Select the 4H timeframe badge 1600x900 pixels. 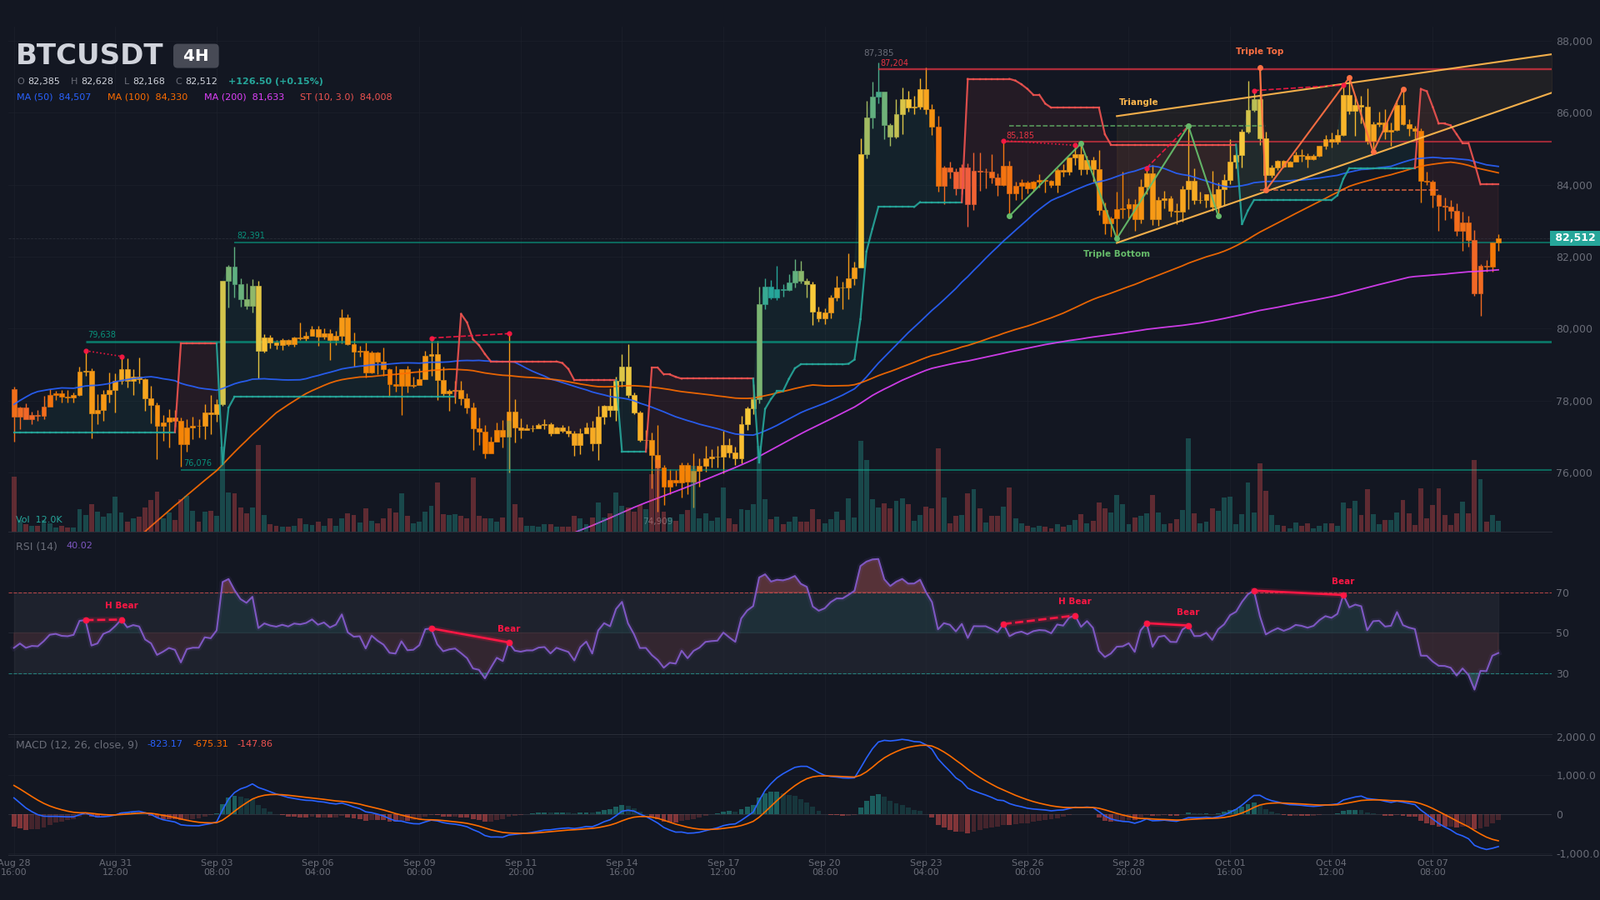click(196, 56)
